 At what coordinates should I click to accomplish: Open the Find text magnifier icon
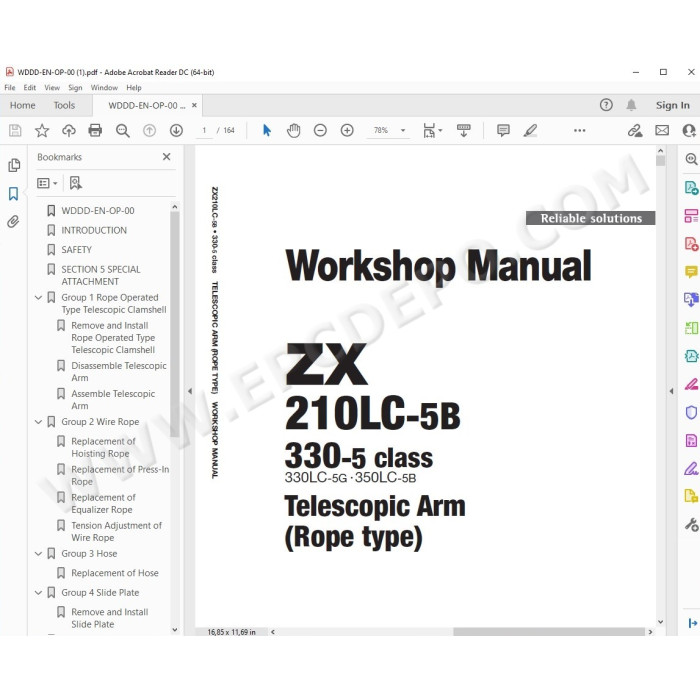tap(122, 130)
